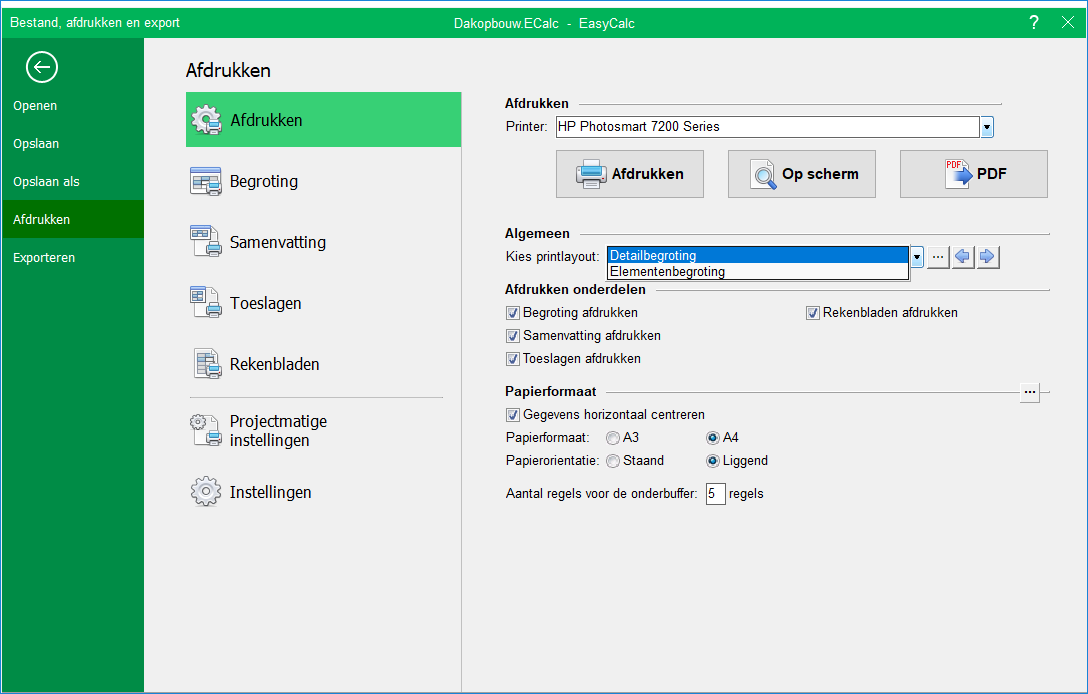
Task: Click the Toeslagen printer icon
Action: (x=205, y=303)
